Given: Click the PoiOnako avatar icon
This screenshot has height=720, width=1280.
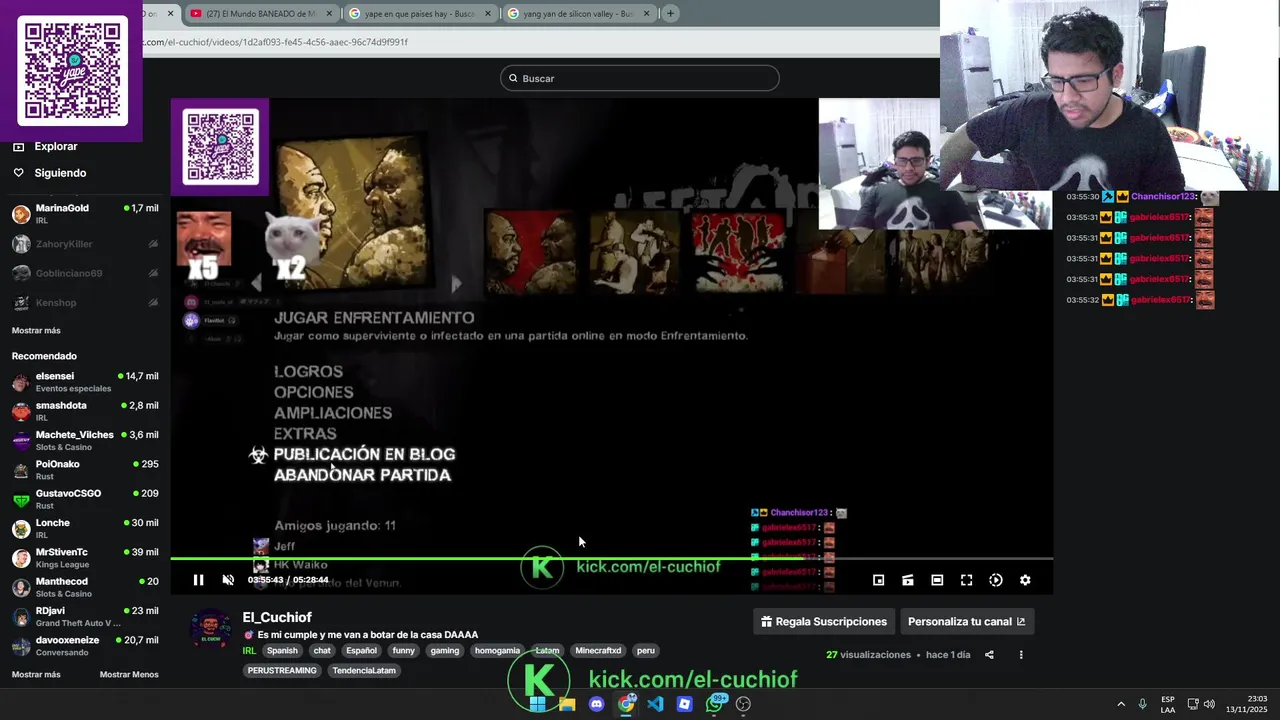Looking at the screenshot, I should pyautogui.click(x=21, y=470).
